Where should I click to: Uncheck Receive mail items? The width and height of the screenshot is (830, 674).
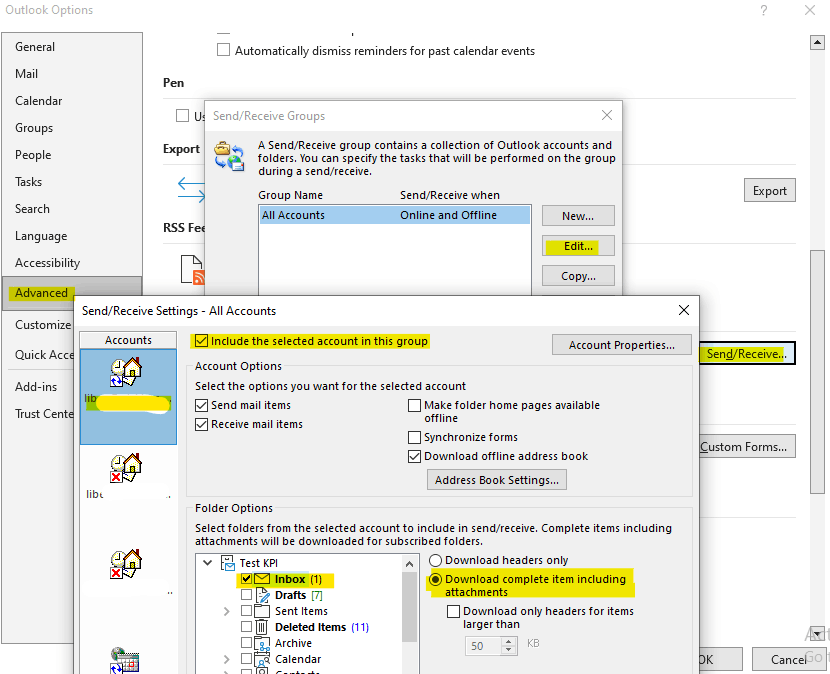(x=201, y=425)
